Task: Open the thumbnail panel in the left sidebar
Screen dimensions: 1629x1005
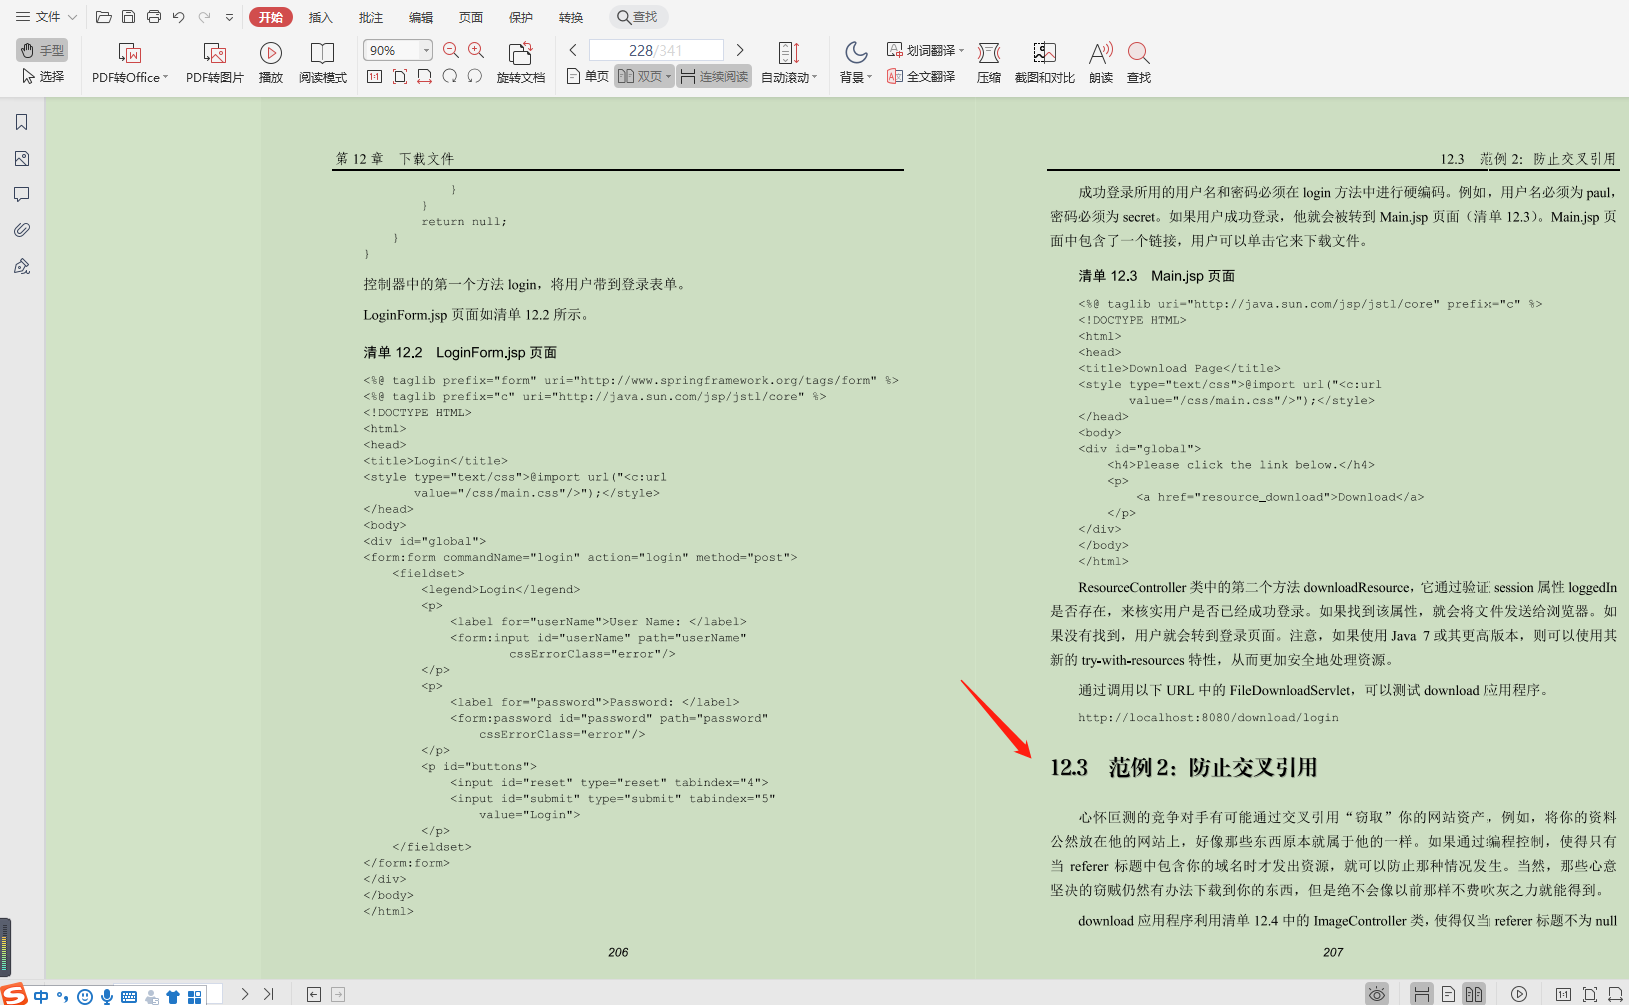Action: coord(22,158)
